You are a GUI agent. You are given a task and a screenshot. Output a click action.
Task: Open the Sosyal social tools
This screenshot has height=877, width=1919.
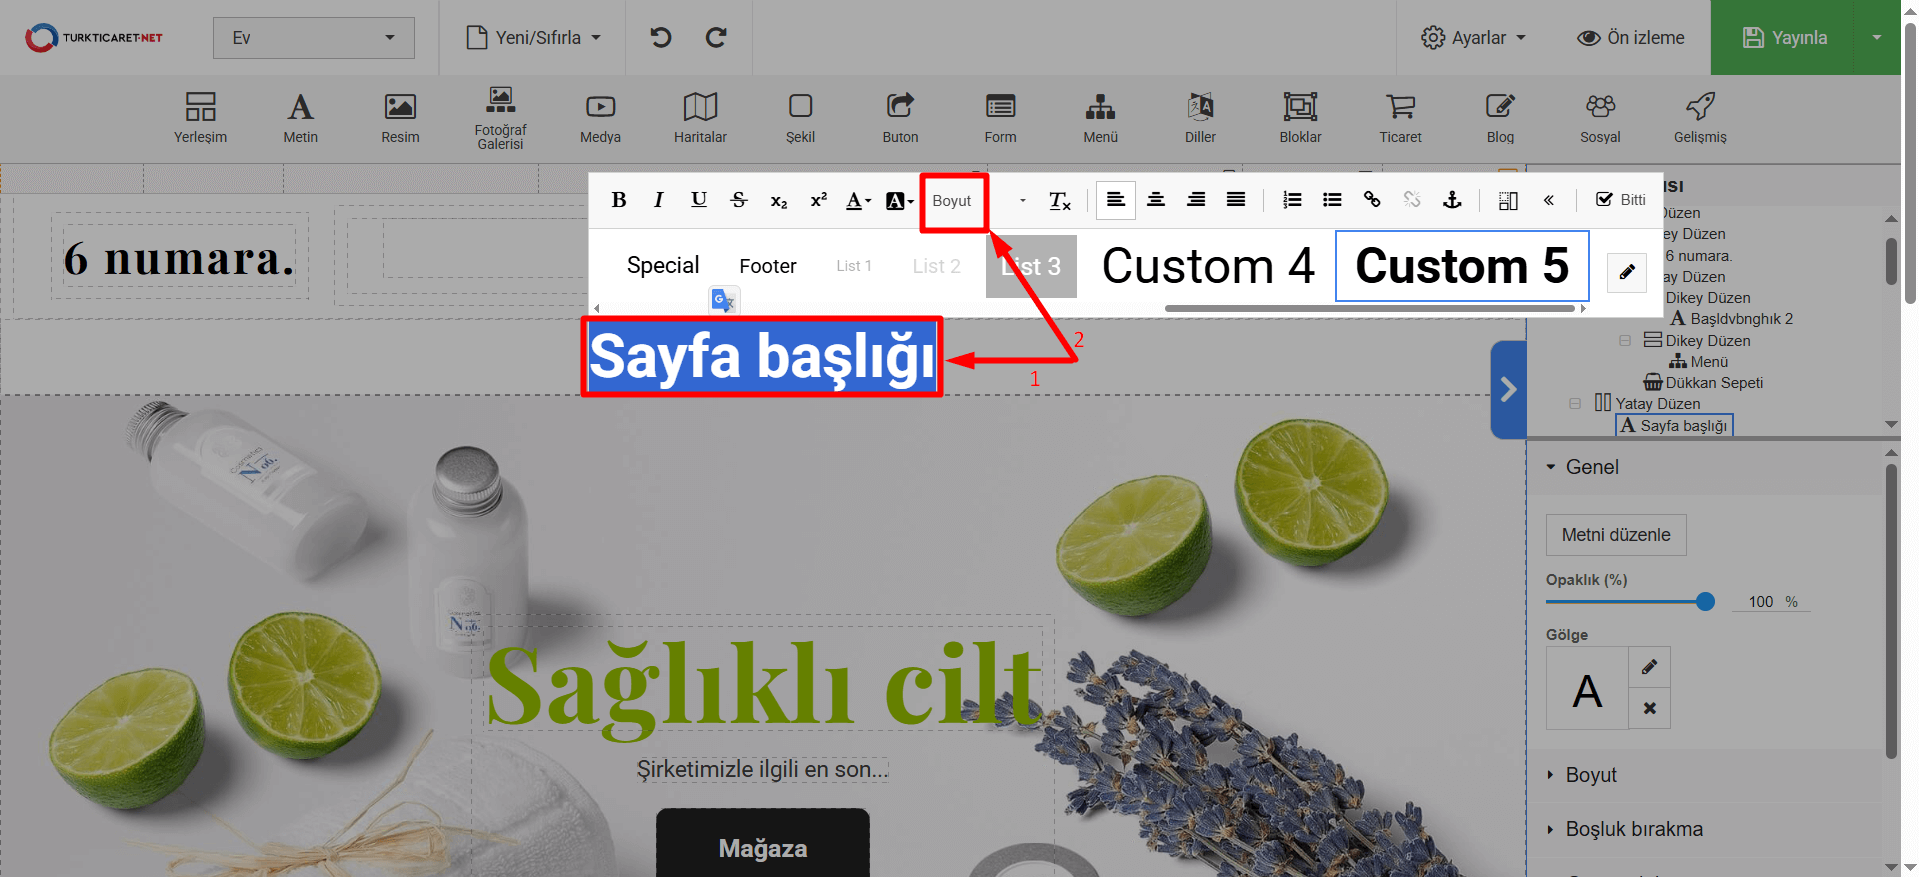[1600, 118]
